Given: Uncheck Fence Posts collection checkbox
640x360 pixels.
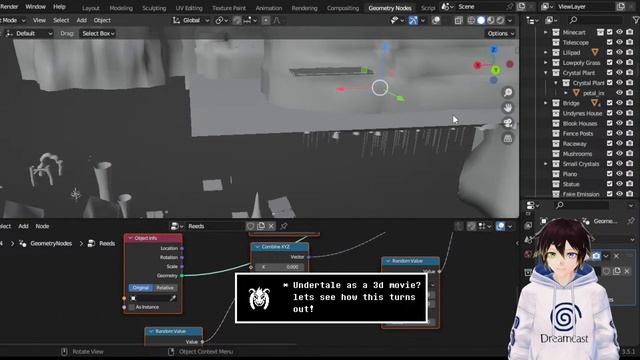Looking at the screenshot, I should (609, 133).
